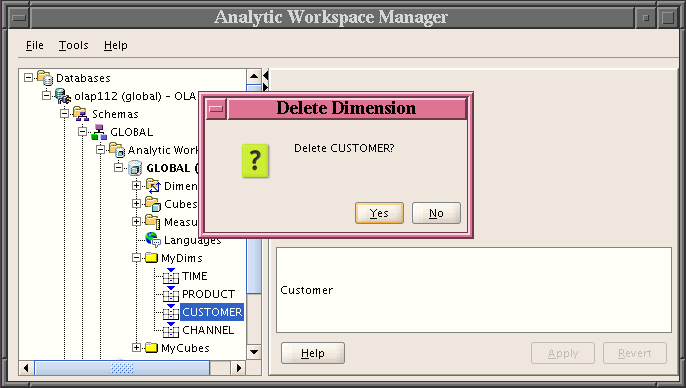Screen dimensions: 686x388
Task: Open the Tools menu
Action: 74,45
